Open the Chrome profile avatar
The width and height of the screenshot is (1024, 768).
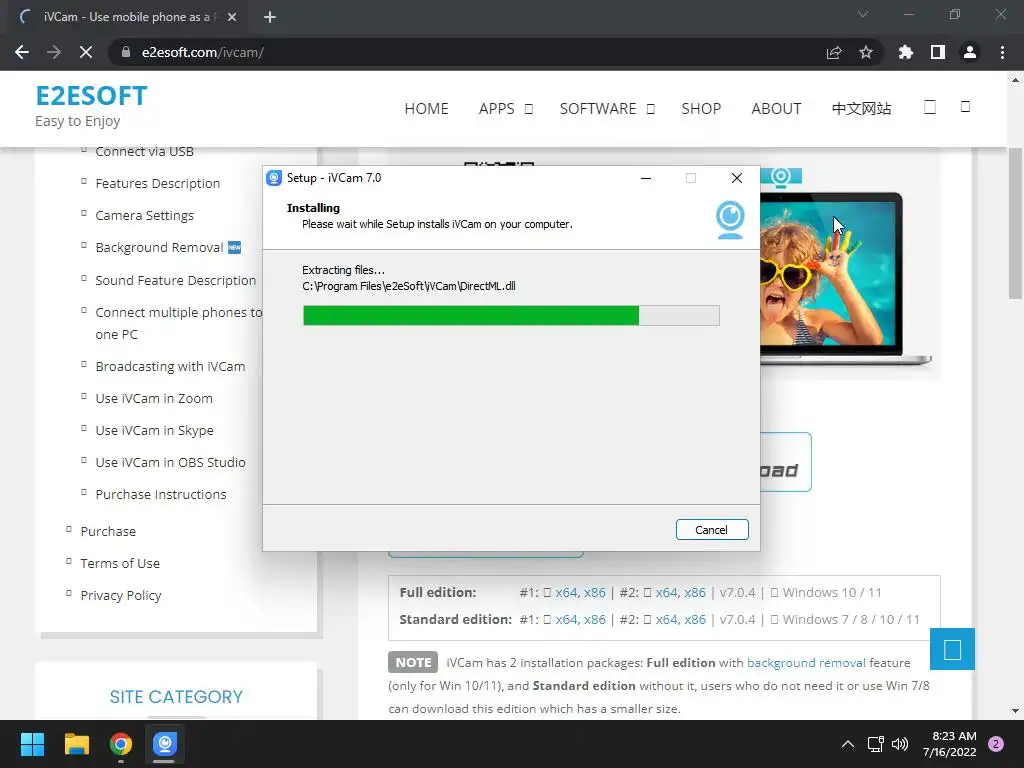point(970,52)
